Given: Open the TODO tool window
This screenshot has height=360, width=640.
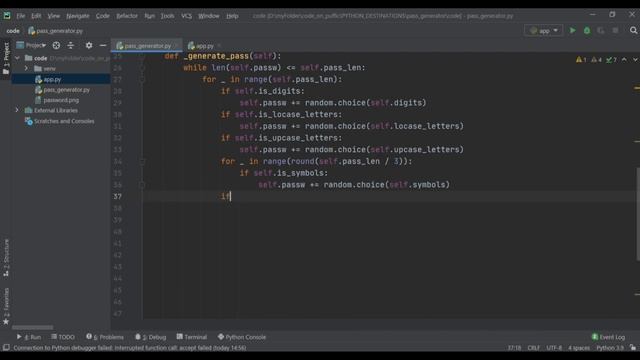Looking at the screenshot, I should [x=63, y=337].
